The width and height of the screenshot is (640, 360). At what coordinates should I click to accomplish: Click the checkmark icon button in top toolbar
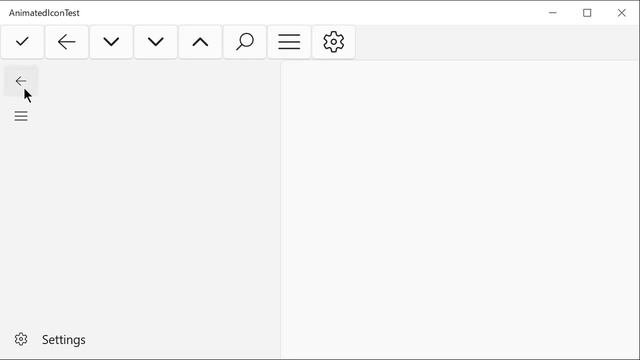pos(22,42)
